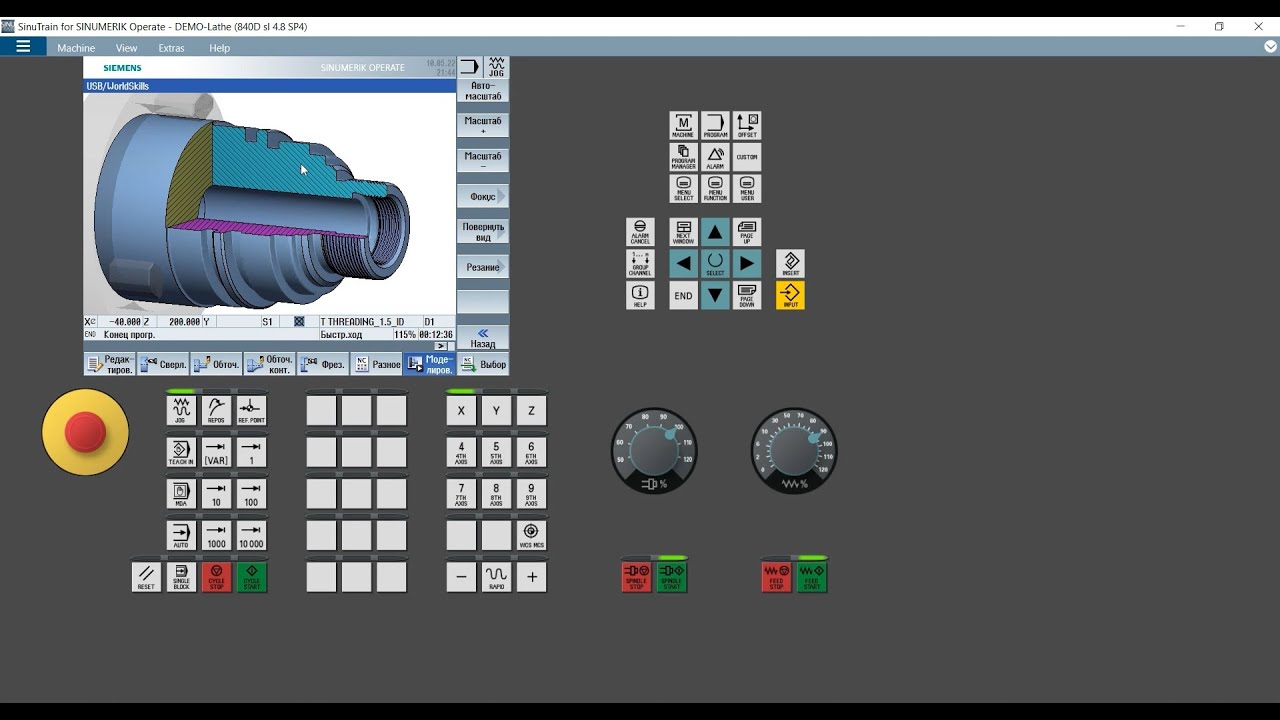Click the cursor up arrow key
Viewport: 1280px width, 720px height.
tap(715, 232)
